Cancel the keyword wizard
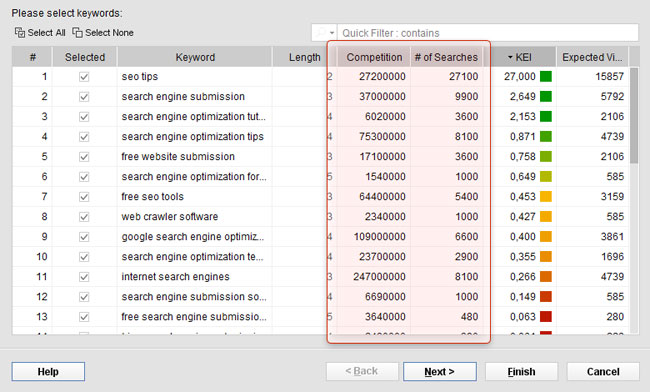Screen dimensions: 650x392 (x=603, y=371)
